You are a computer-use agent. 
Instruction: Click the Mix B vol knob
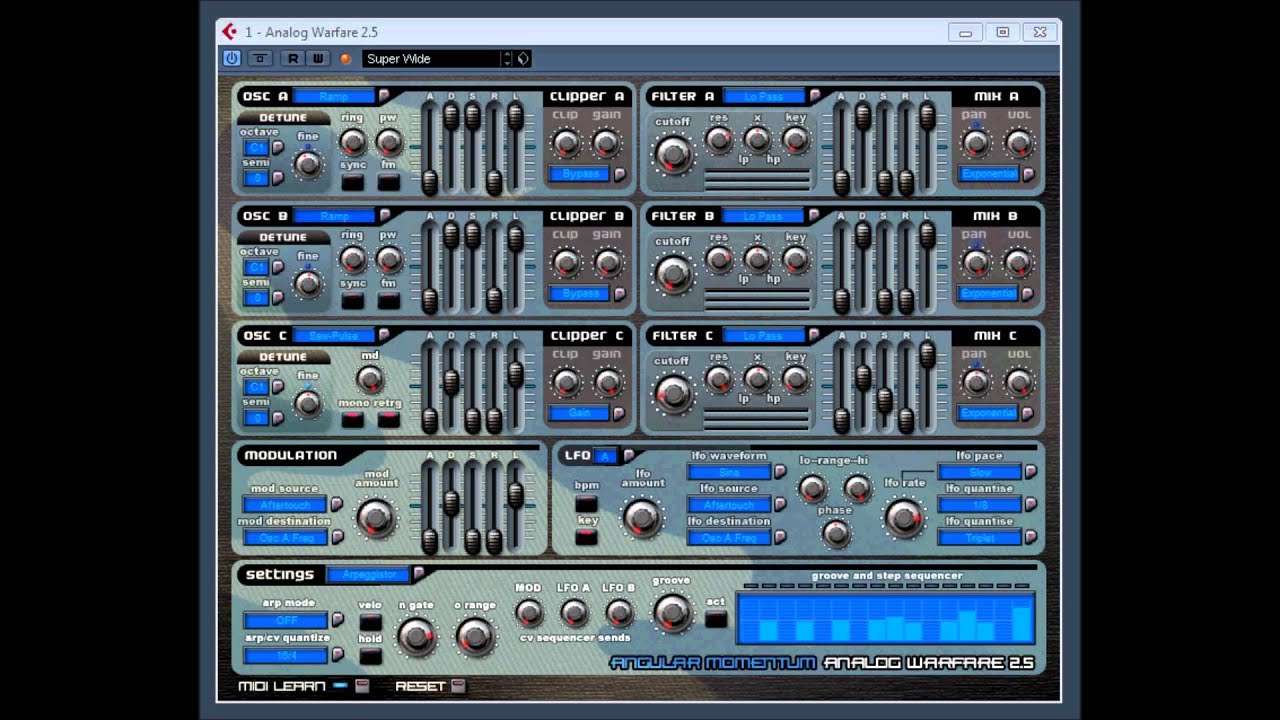1018,263
